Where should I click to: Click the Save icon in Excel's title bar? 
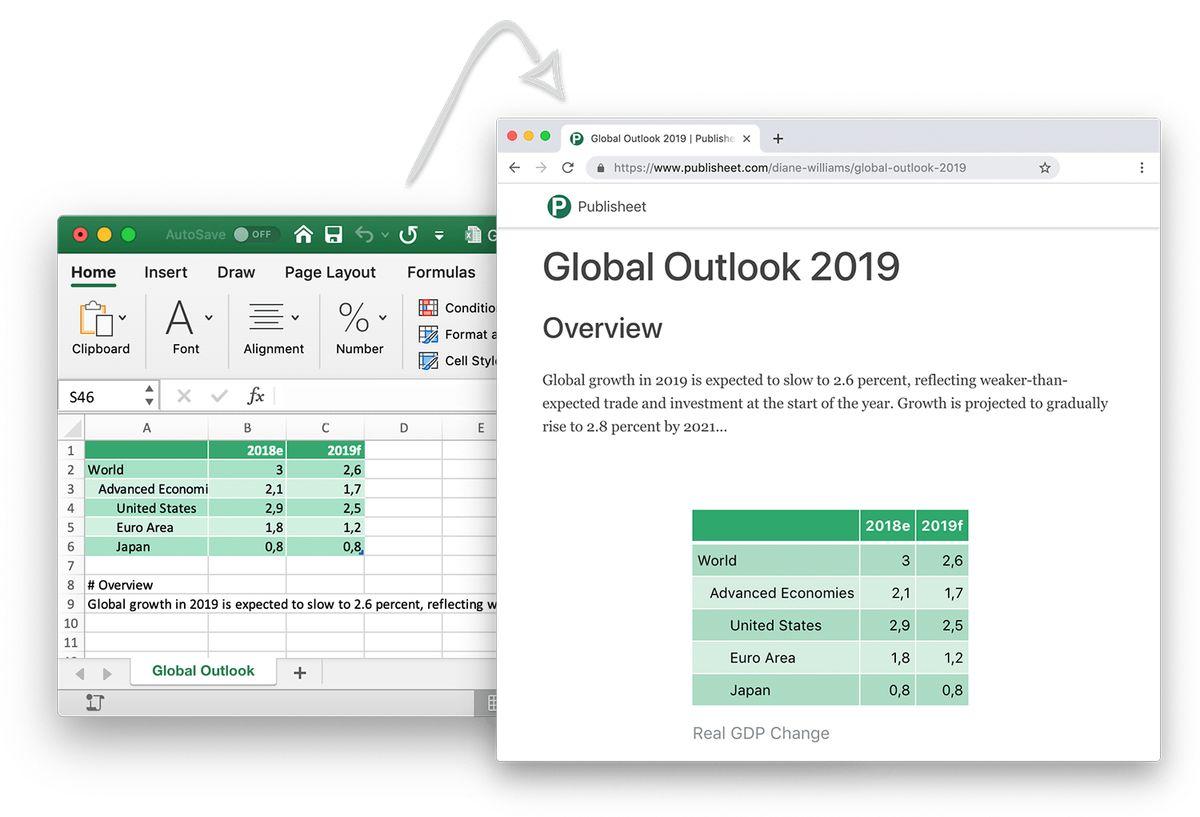tap(334, 234)
